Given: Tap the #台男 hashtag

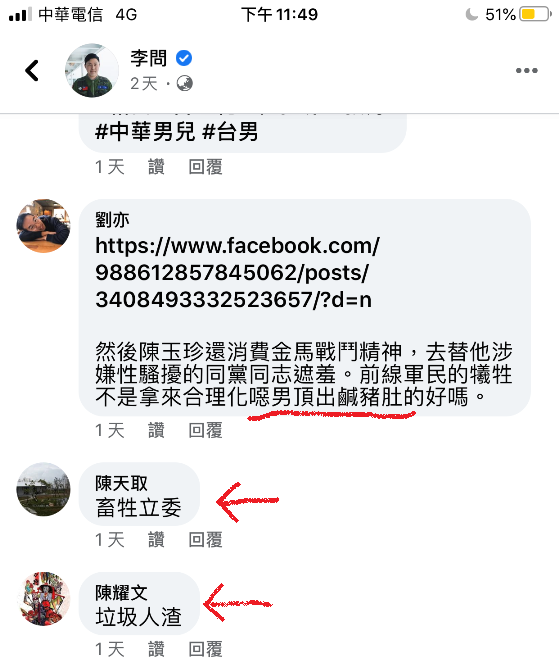Looking at the screenshot, I should click(x=230, y=132).
